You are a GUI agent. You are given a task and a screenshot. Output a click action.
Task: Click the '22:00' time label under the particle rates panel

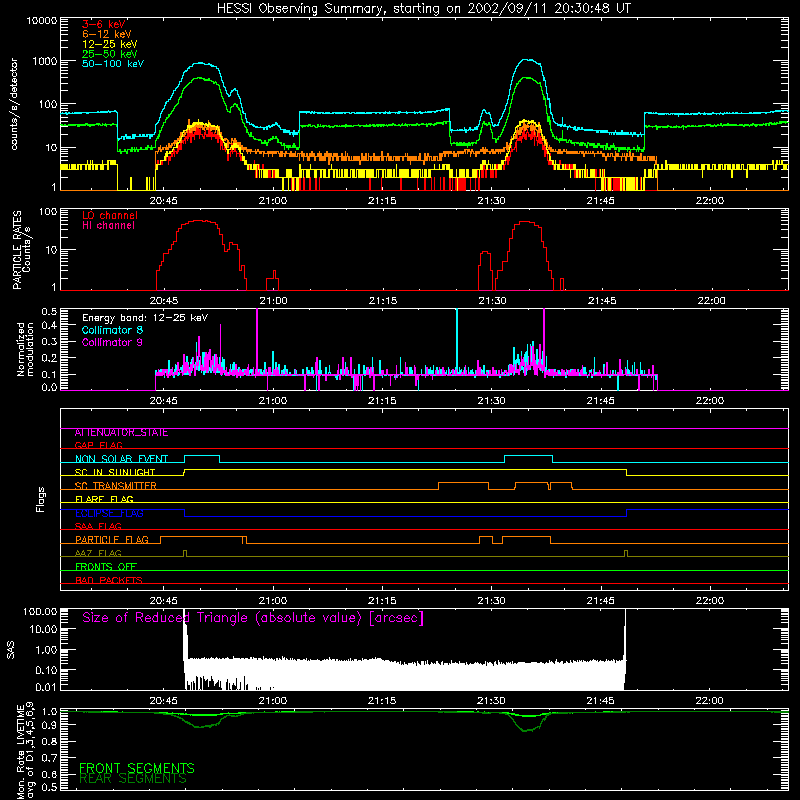[x=711, y=301]
